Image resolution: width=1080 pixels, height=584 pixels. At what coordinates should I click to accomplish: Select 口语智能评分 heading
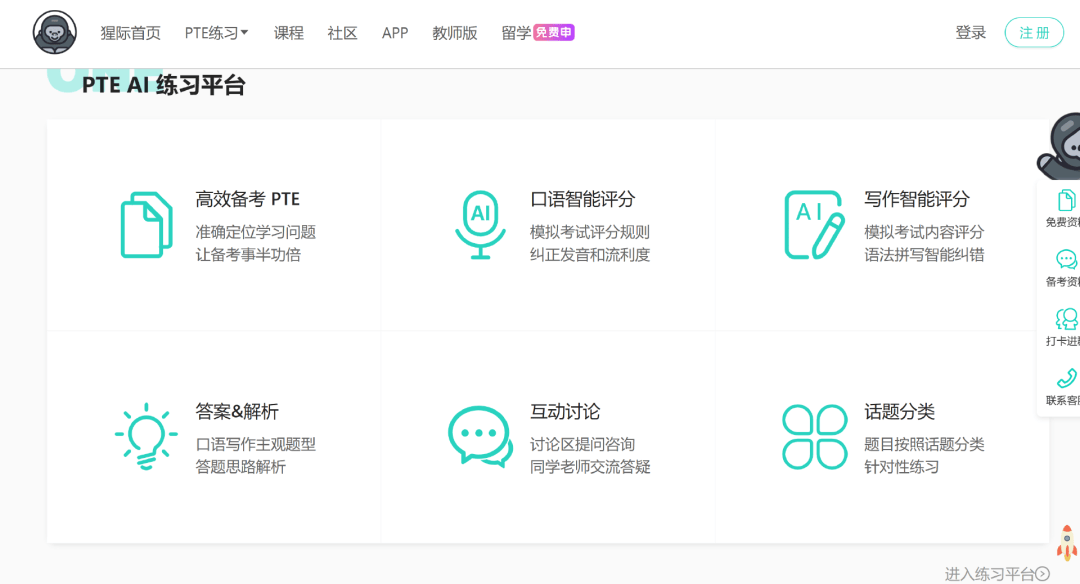point(582,199)
